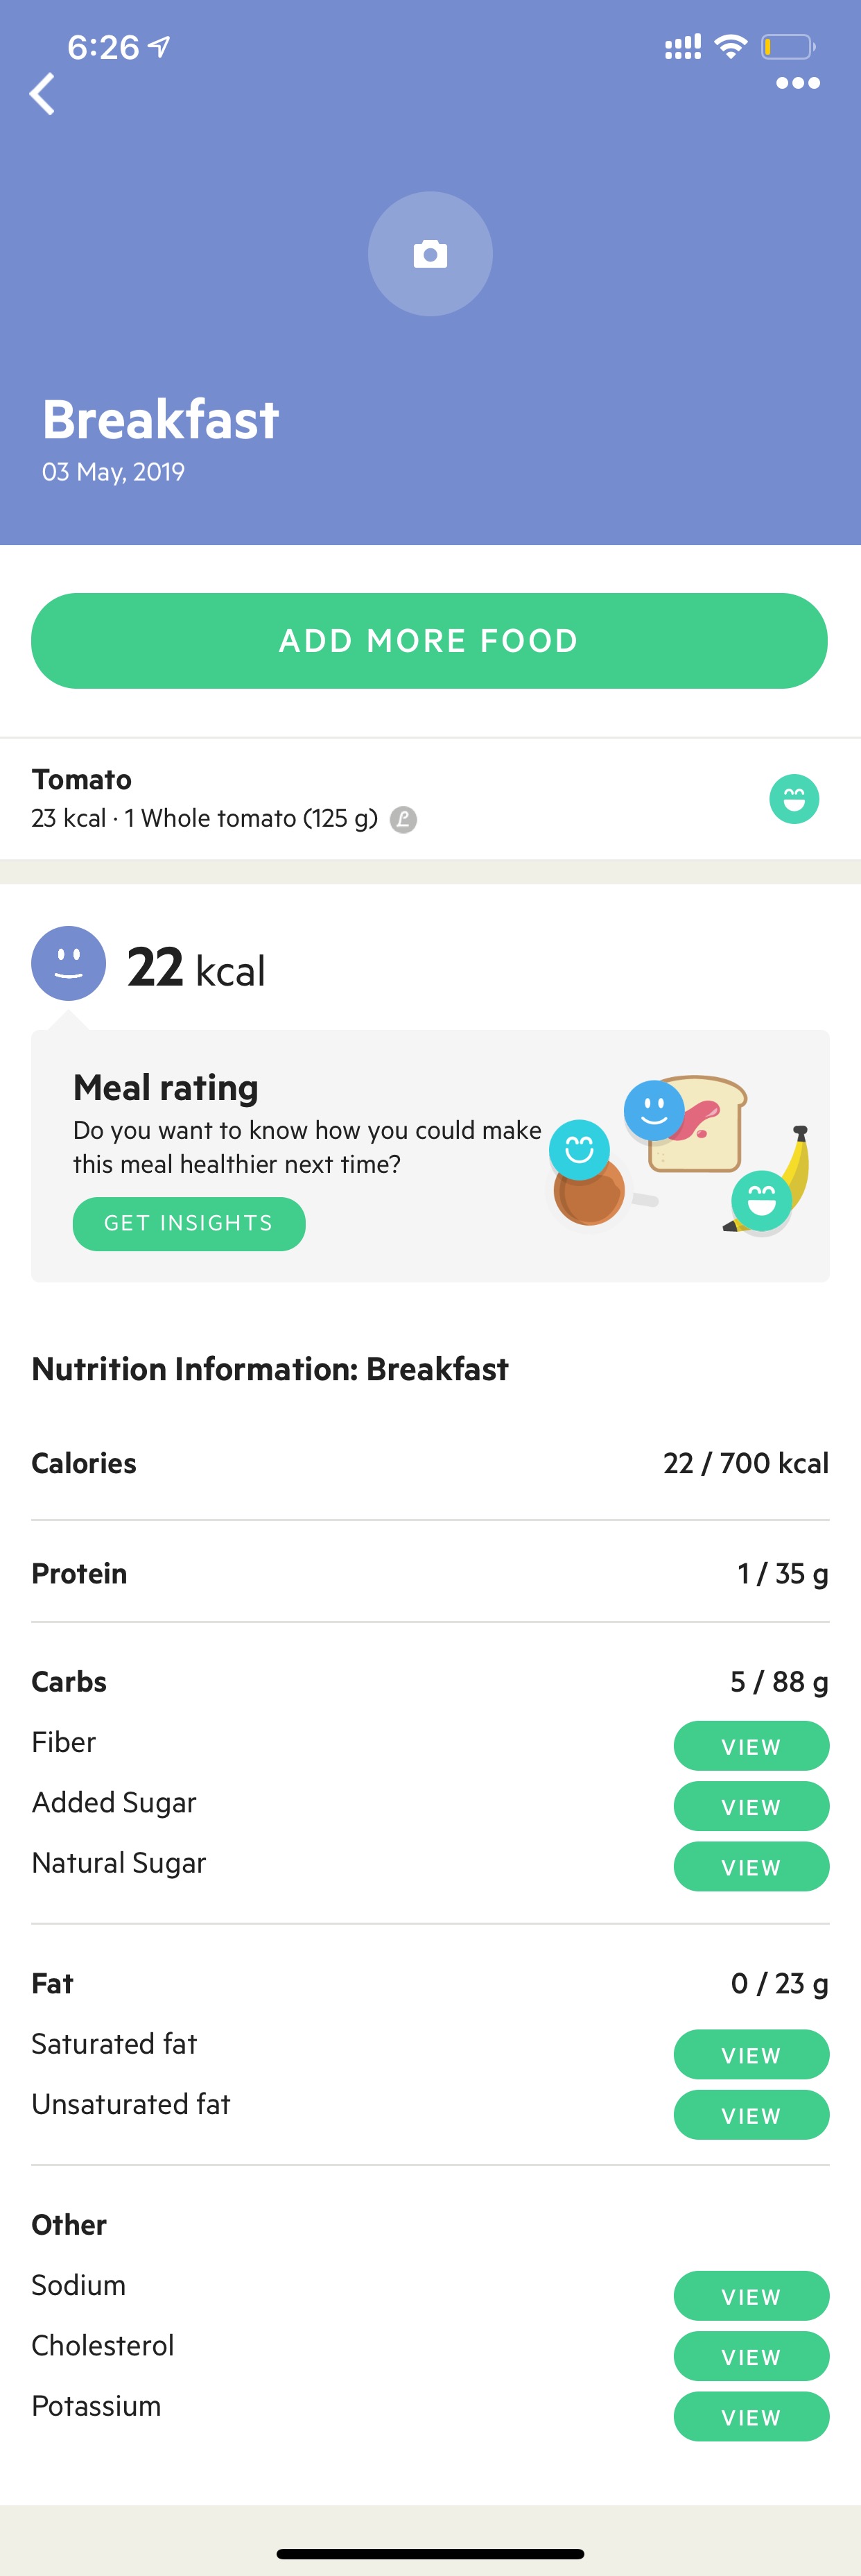Screen dimensions: 861x2576
Task: Tap the green smiley rating beside Tomato
Action: [x=794, y=799]
